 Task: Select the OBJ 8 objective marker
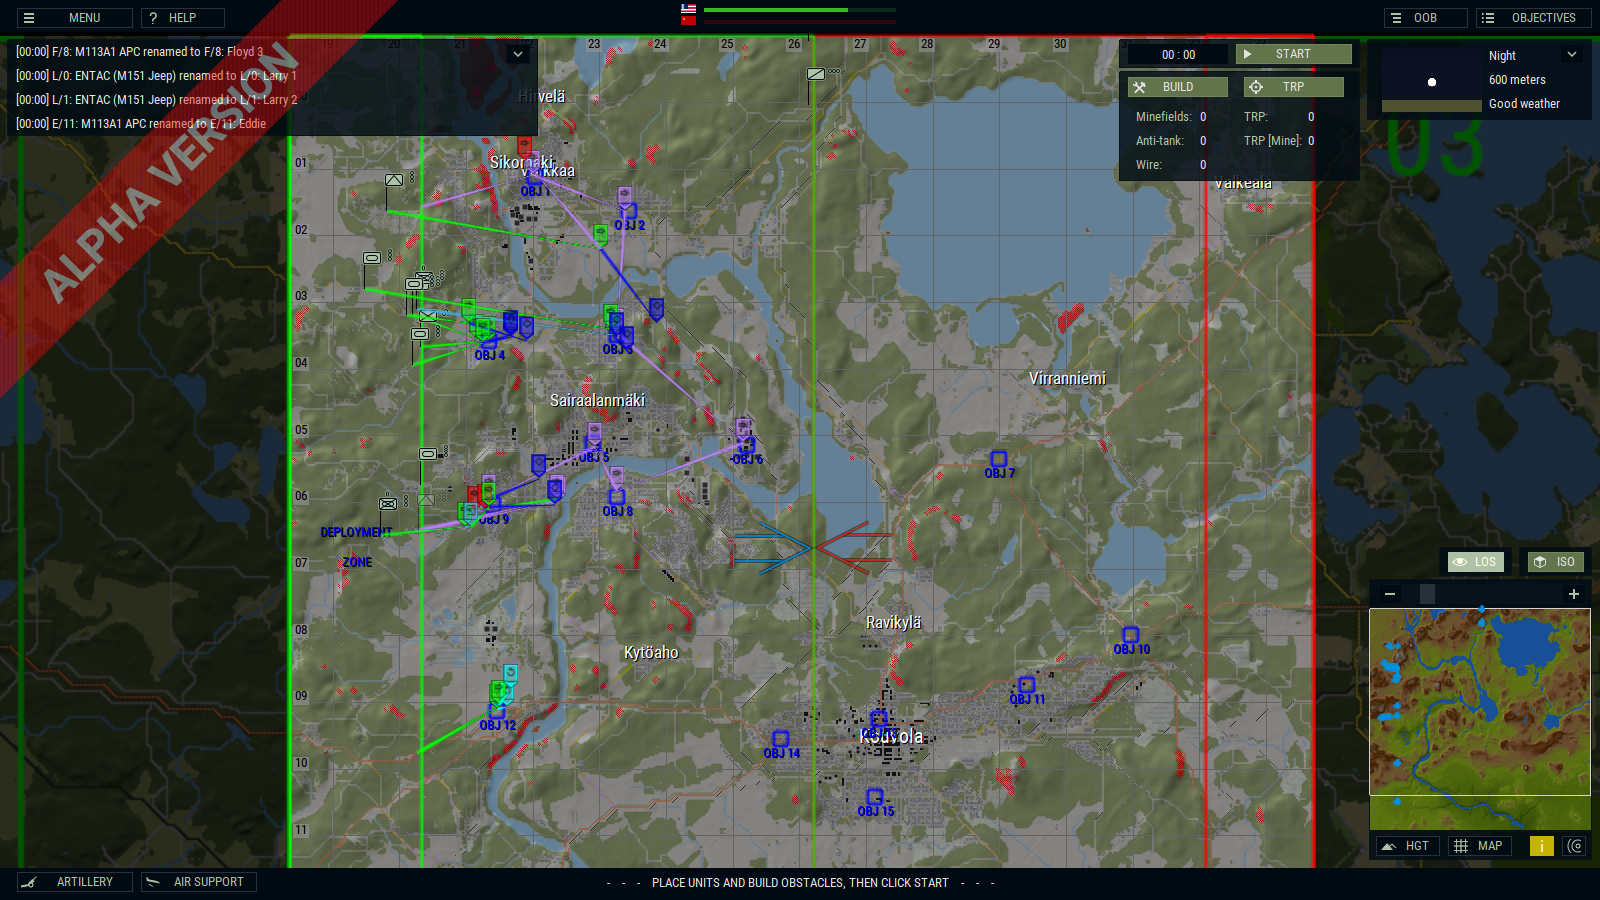tap(616, 497)
